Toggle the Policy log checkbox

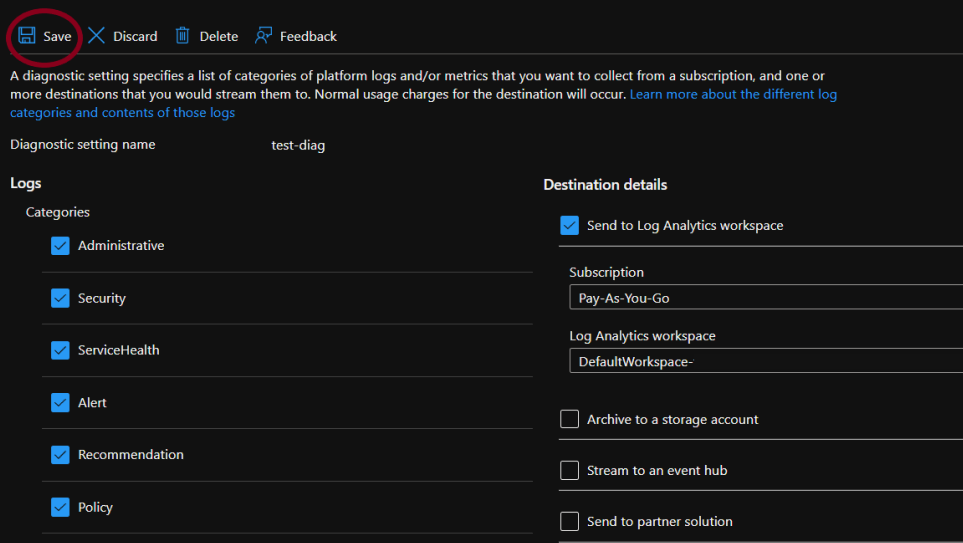(60, 507)
